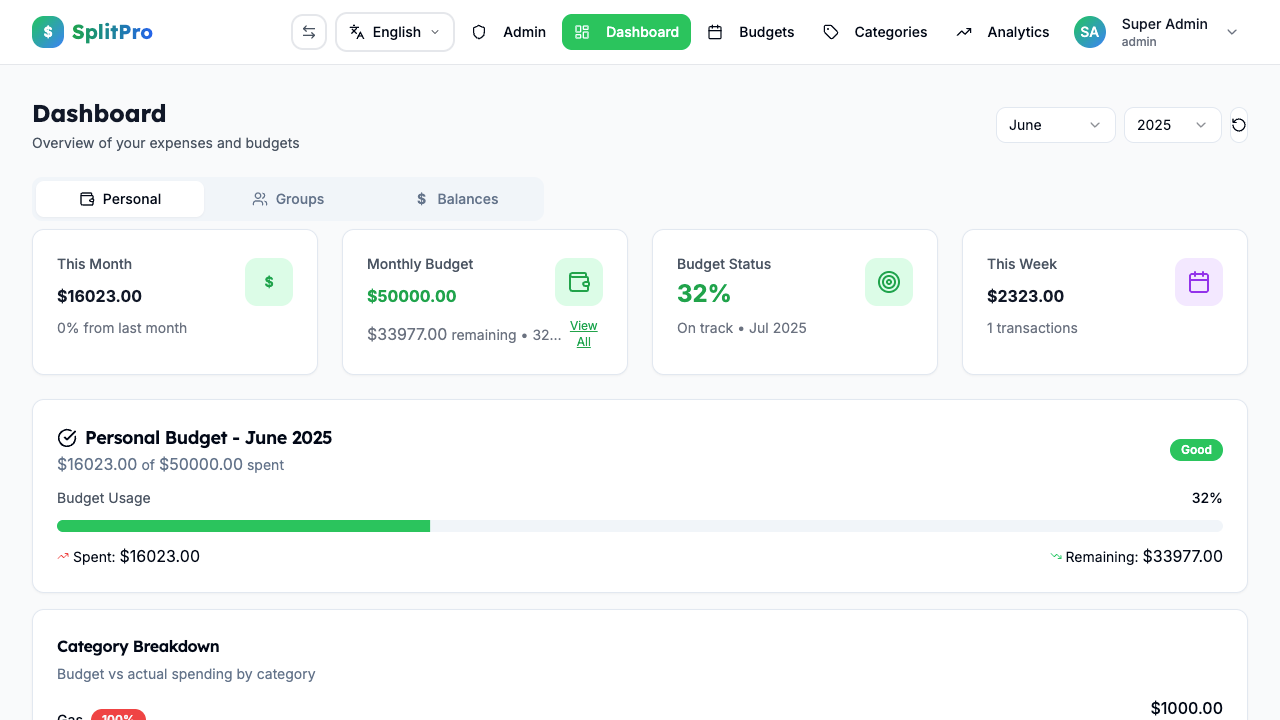Click the Budgets calendar icon
The image size is (1280, 720).
pyautogui.click(x=716, y=31)
